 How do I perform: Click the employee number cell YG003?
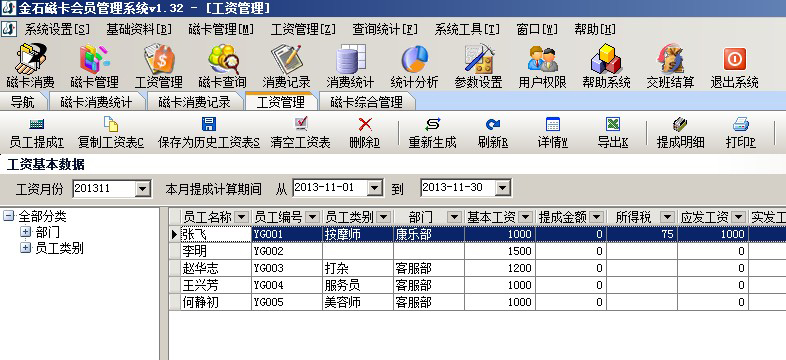tap(287, 268)
